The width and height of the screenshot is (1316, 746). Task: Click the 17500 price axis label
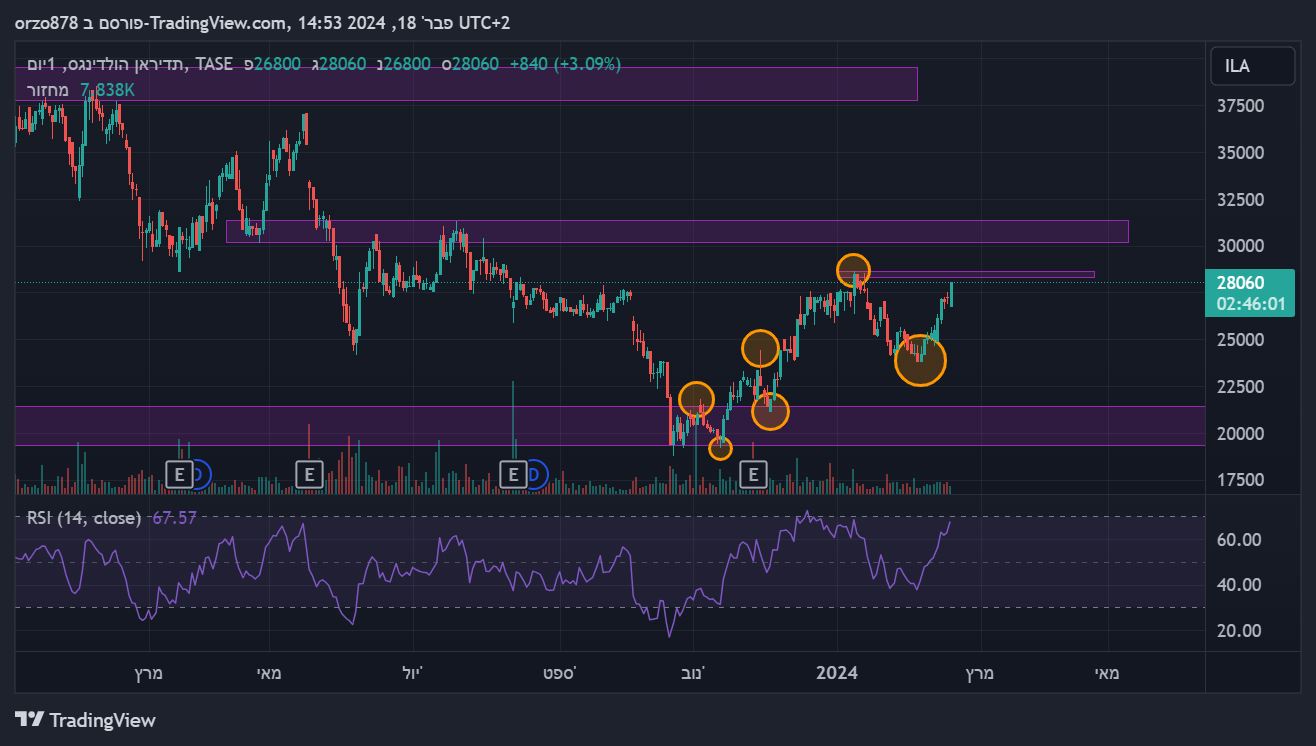click(1238, 480)
